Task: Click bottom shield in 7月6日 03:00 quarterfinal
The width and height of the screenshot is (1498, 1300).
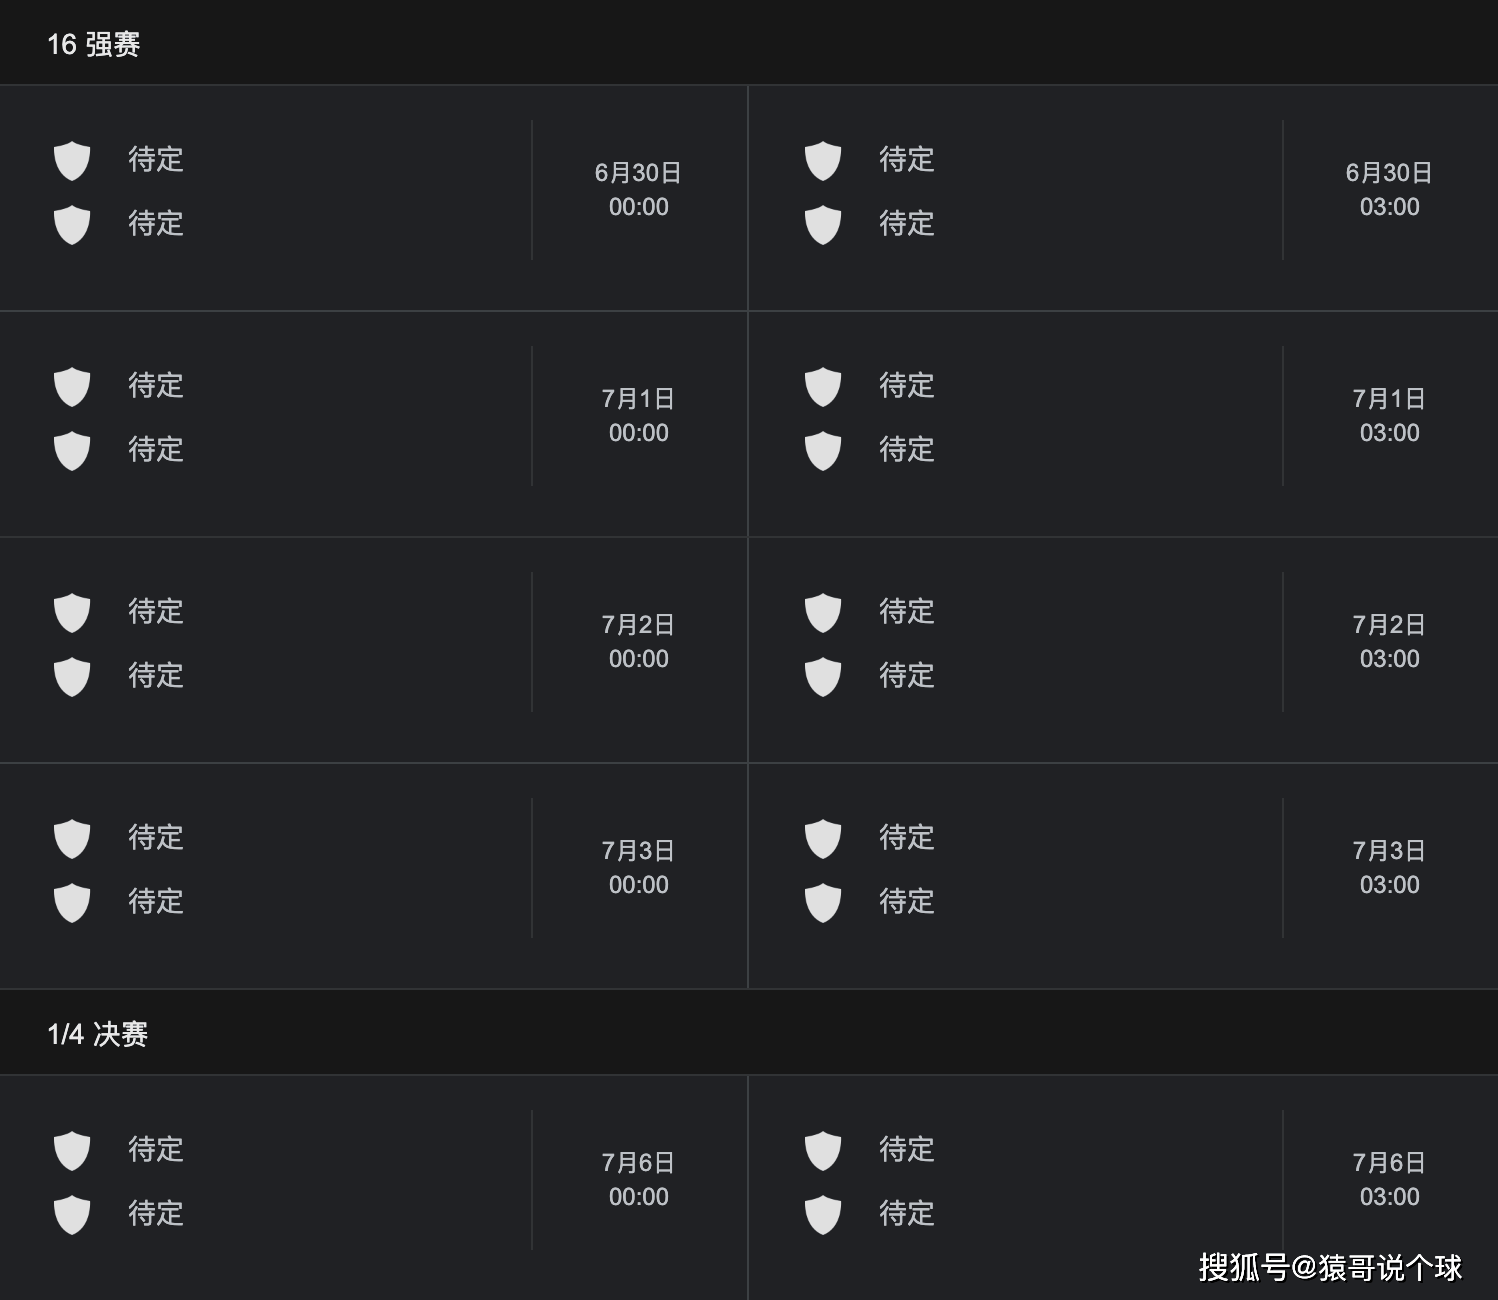Action: tap(823, 1214)
